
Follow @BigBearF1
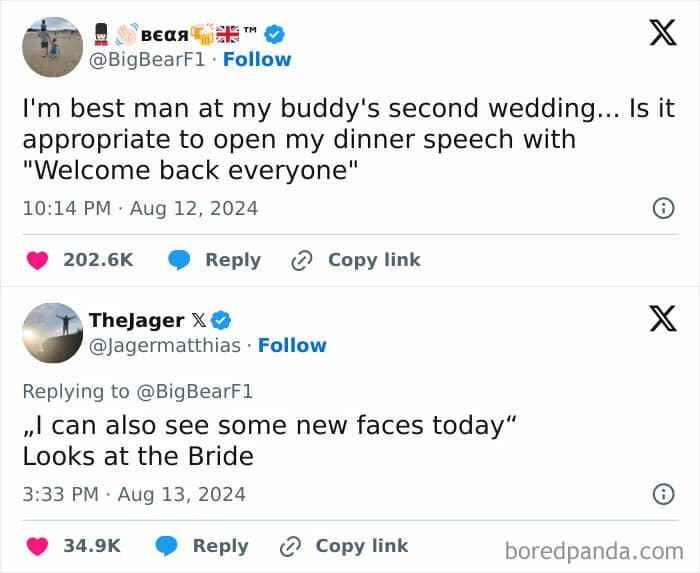257,59
